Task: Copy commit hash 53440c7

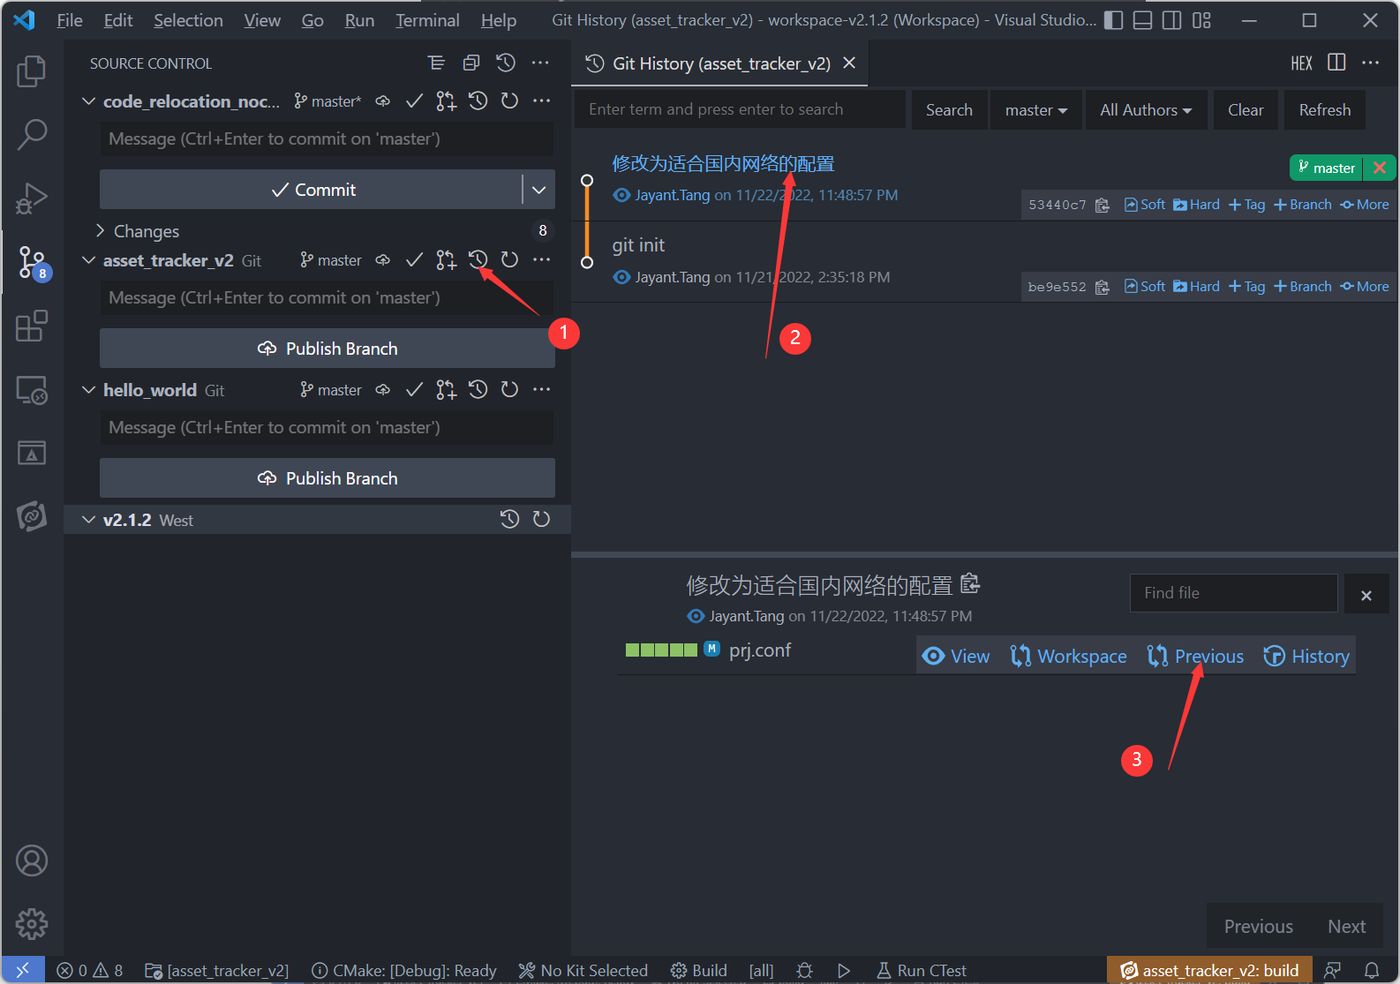Action: click(x=1102, y=205)
